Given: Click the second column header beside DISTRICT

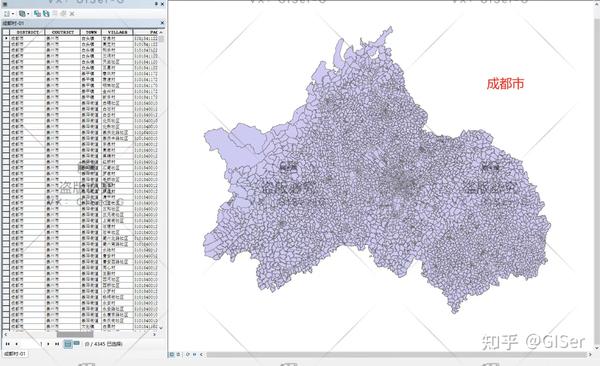Looking at the screenshot, I should [63, 32].
